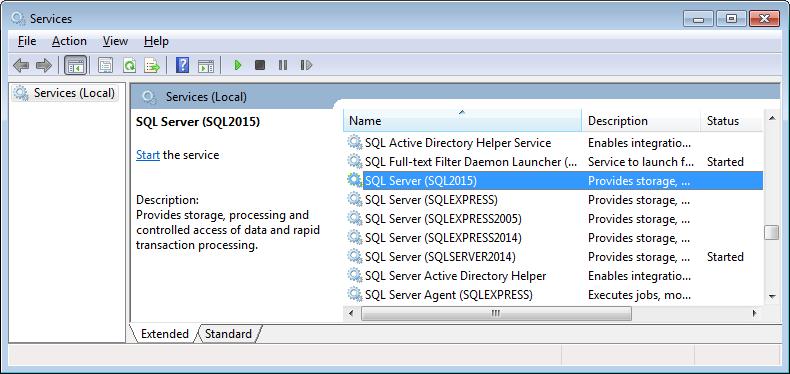Click gear icon beside SQL Active Directory Helper Service

pyautogui.click(x=355, y=143)
